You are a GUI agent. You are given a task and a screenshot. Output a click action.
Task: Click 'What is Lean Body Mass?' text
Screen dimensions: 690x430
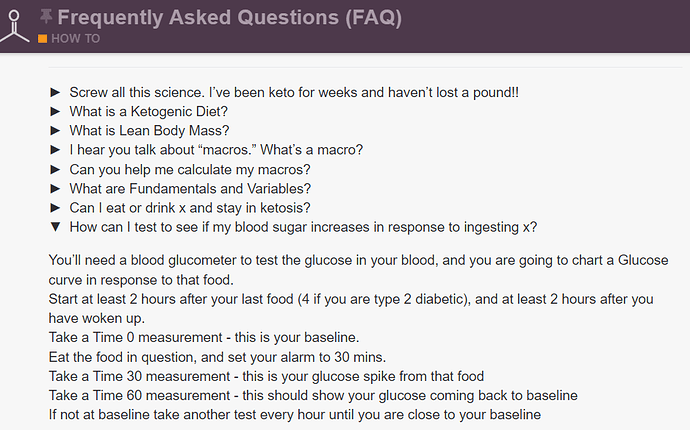click(x=149, y=131)
